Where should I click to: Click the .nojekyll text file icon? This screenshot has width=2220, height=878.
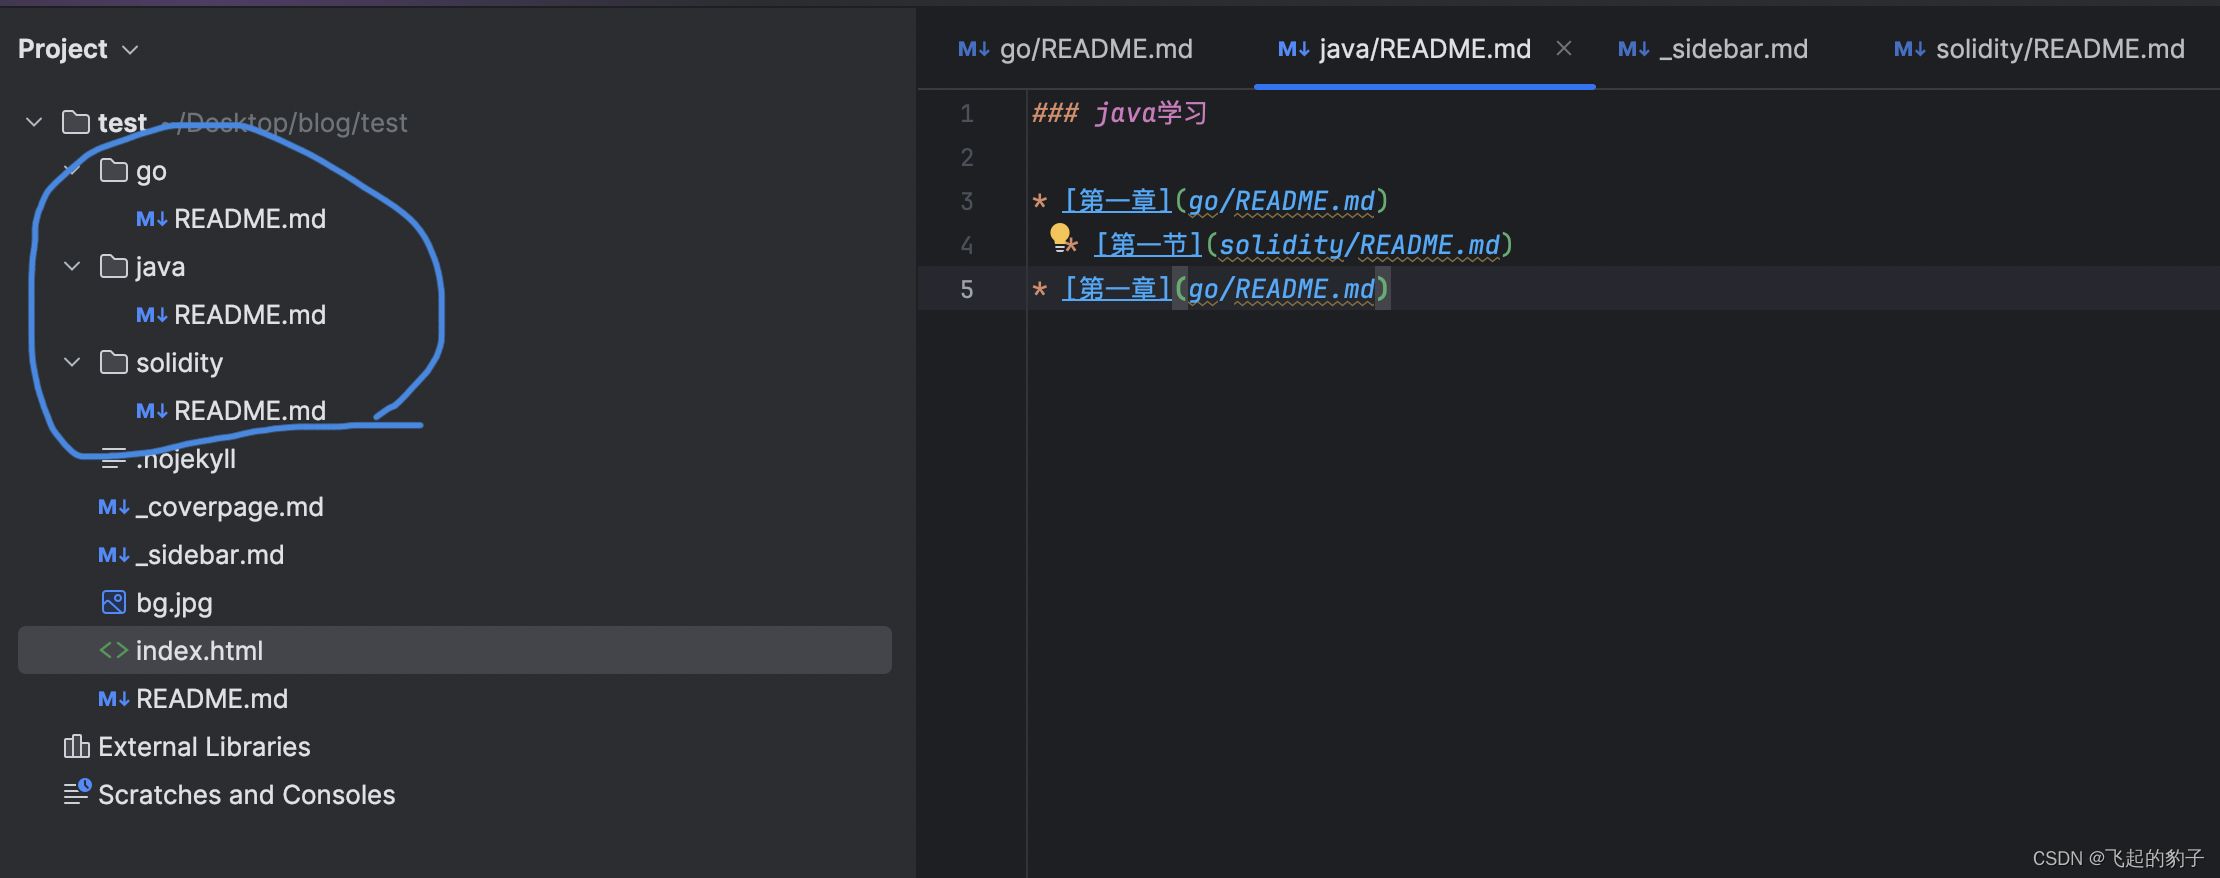pyautogui.click(x=114, y=459)
